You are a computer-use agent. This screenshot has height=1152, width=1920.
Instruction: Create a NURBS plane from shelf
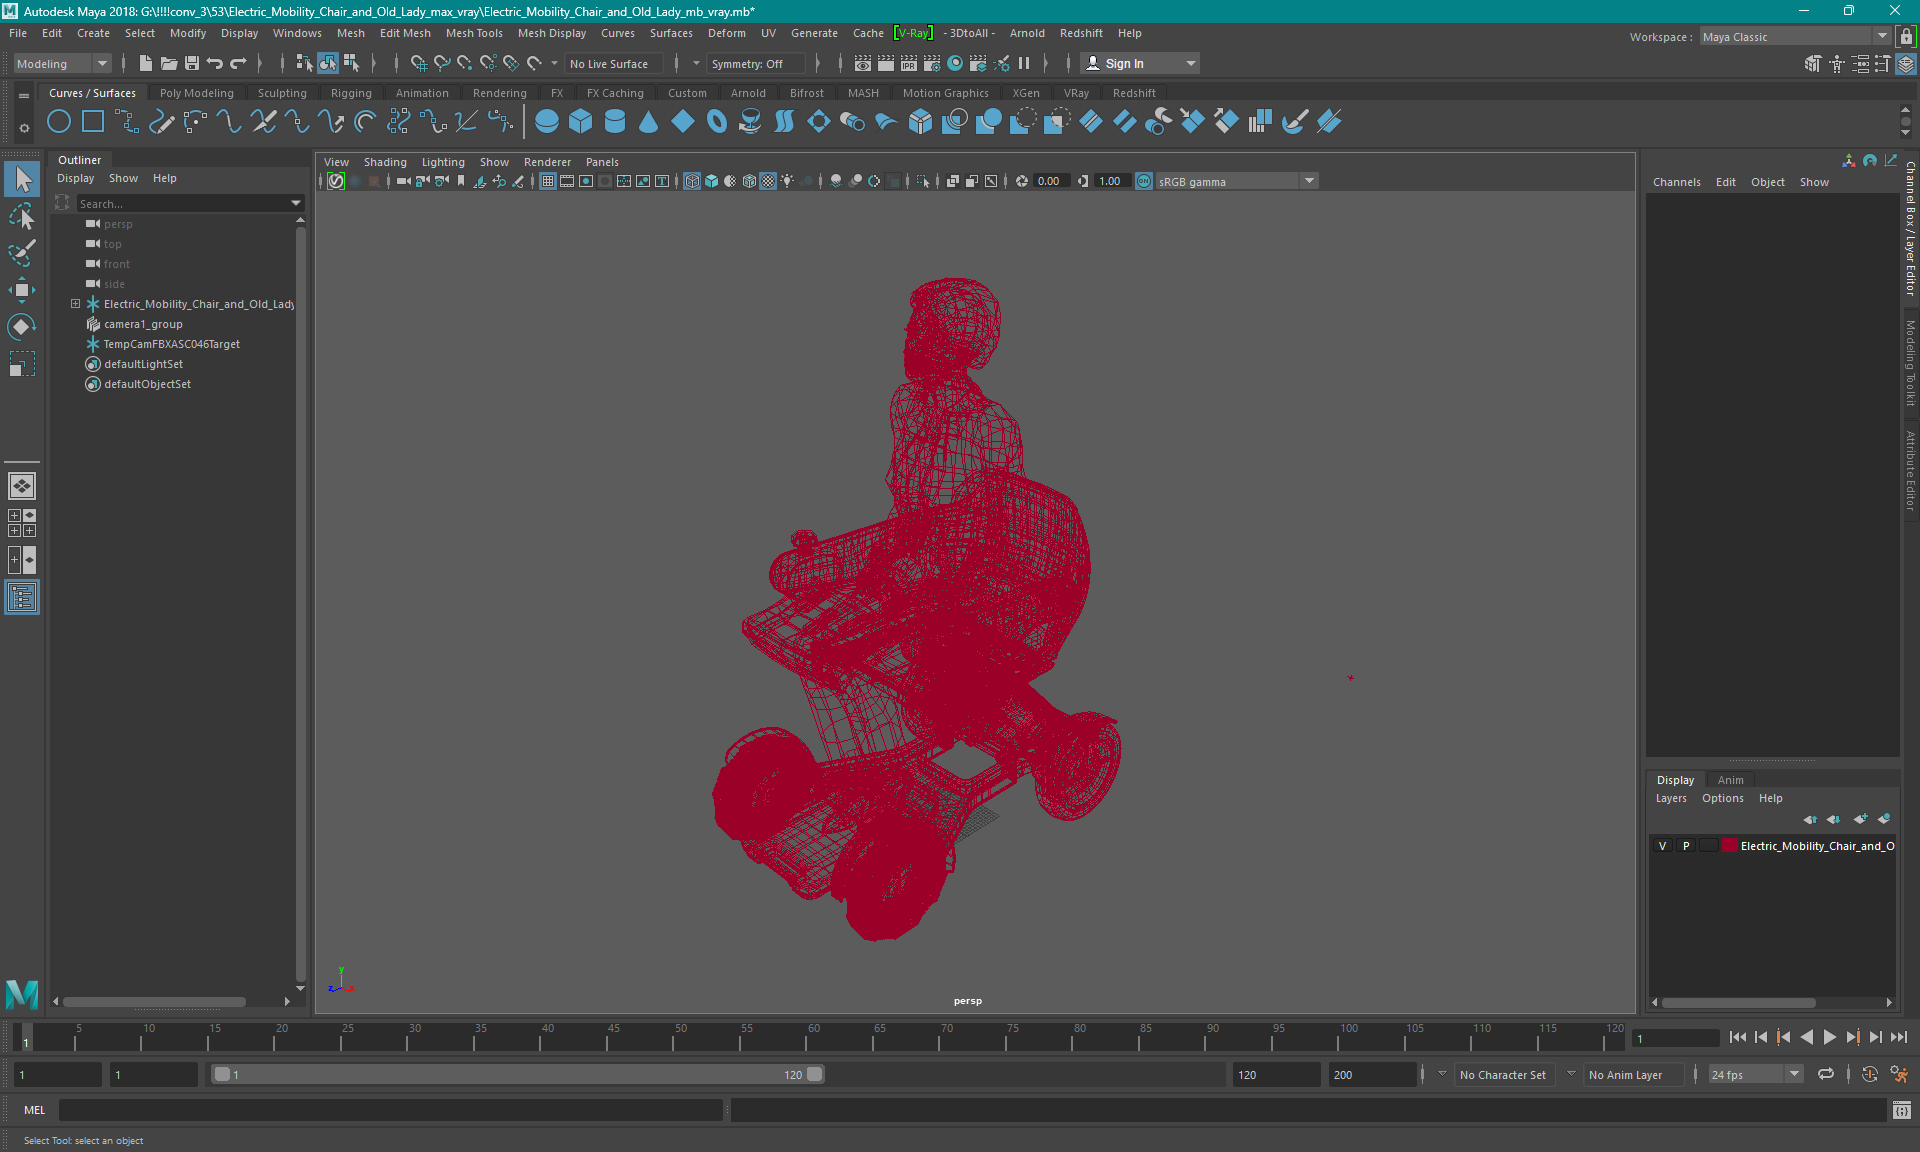[x=683, y=122]
